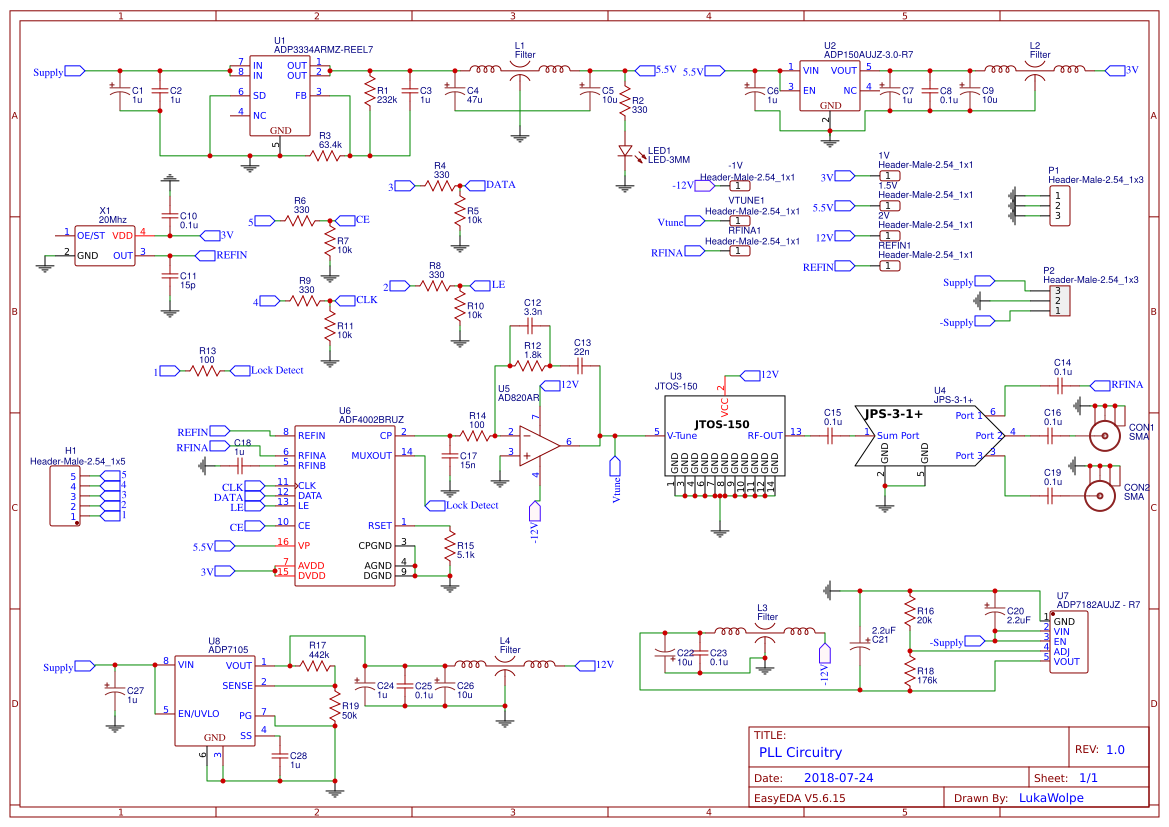1169x827 pixels.
Task: Select capacitor C28 1u symbol
Action: click(280, 755)
